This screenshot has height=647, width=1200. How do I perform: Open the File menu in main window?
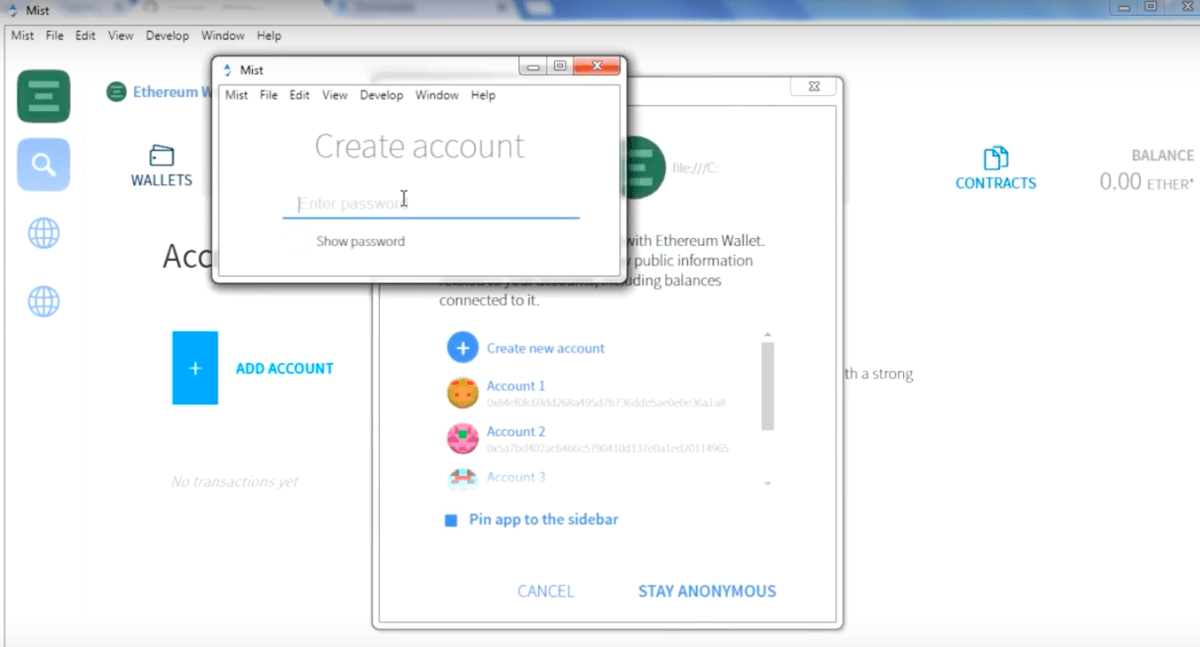tap(54, 35)
